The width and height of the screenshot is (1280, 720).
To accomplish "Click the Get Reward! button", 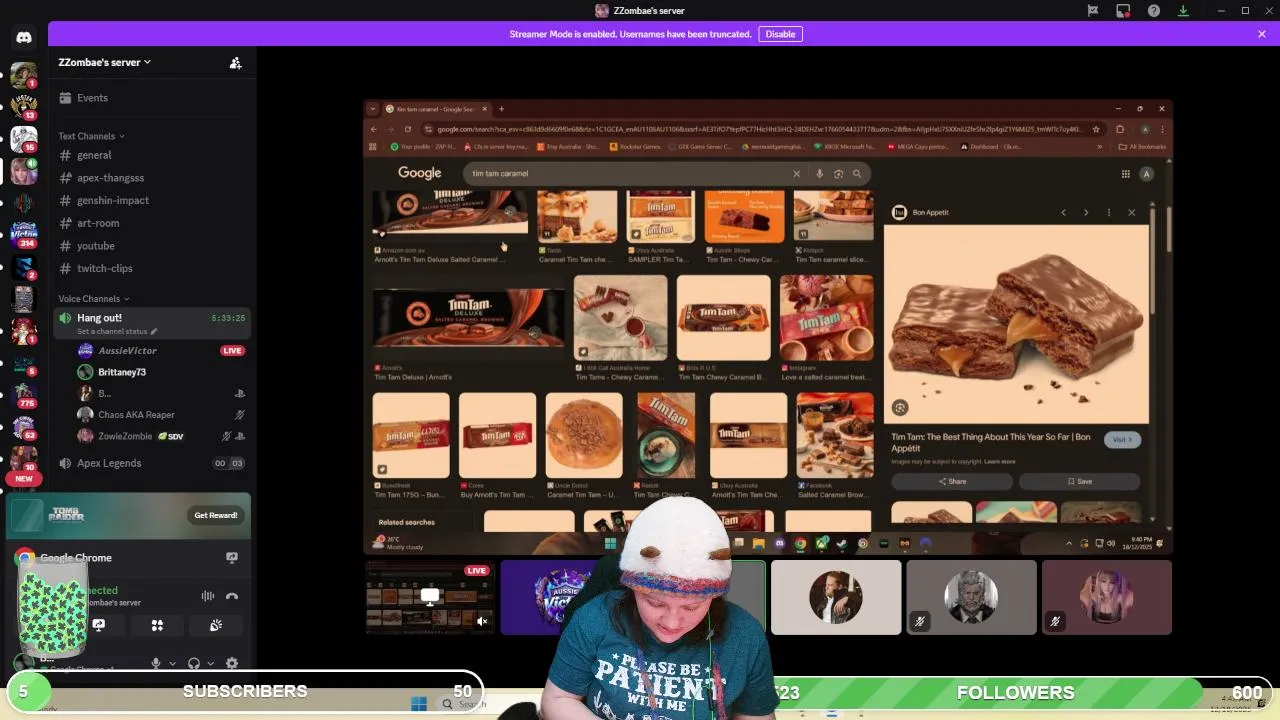I will 216,515.
